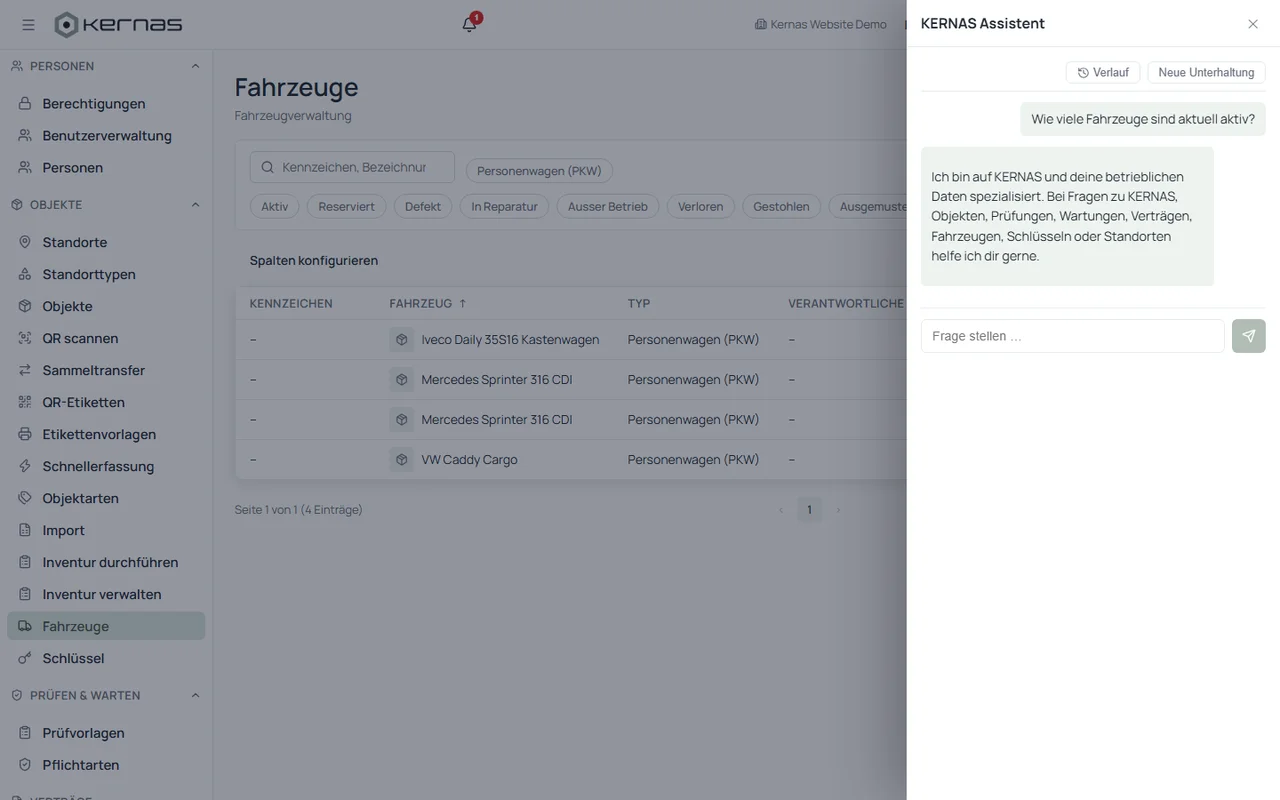Sort by the KENNZEICHEN column header
Screen dimensions: 1280x800
tap(291, 303)
